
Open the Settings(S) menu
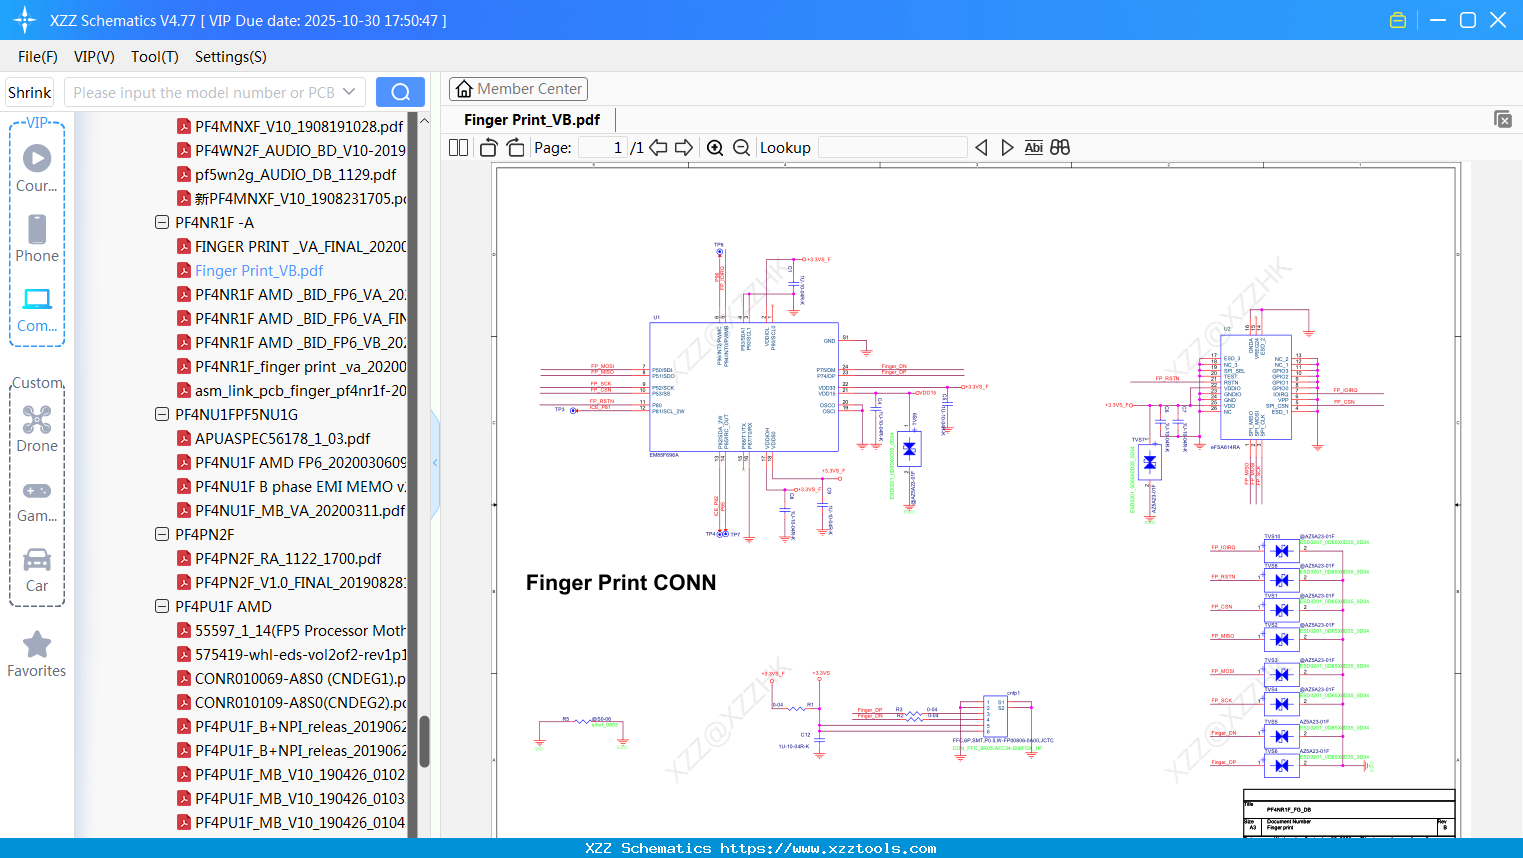(230, 57)
